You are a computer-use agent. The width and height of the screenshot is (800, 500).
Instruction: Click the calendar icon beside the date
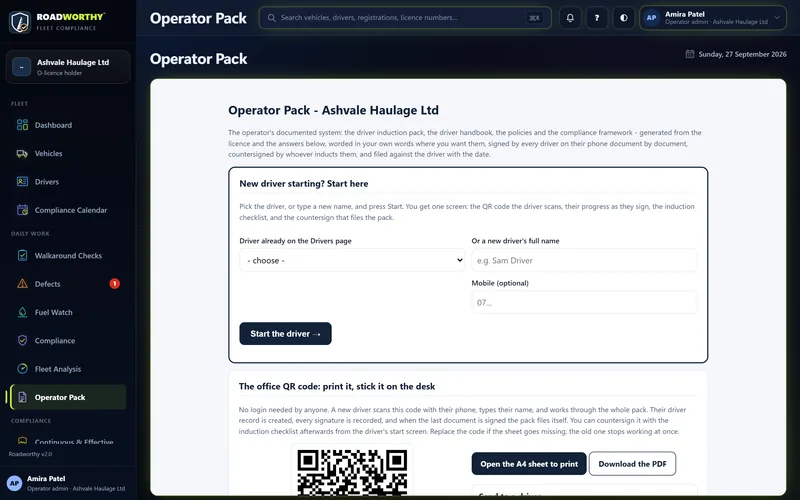tap(690, 54)
